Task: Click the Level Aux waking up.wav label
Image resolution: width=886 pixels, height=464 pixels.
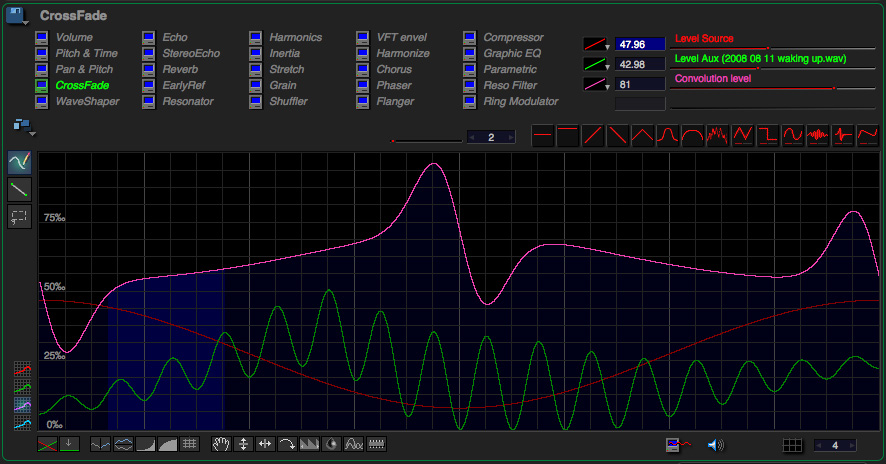Action: pyautogui.click(x=761, y=58)
